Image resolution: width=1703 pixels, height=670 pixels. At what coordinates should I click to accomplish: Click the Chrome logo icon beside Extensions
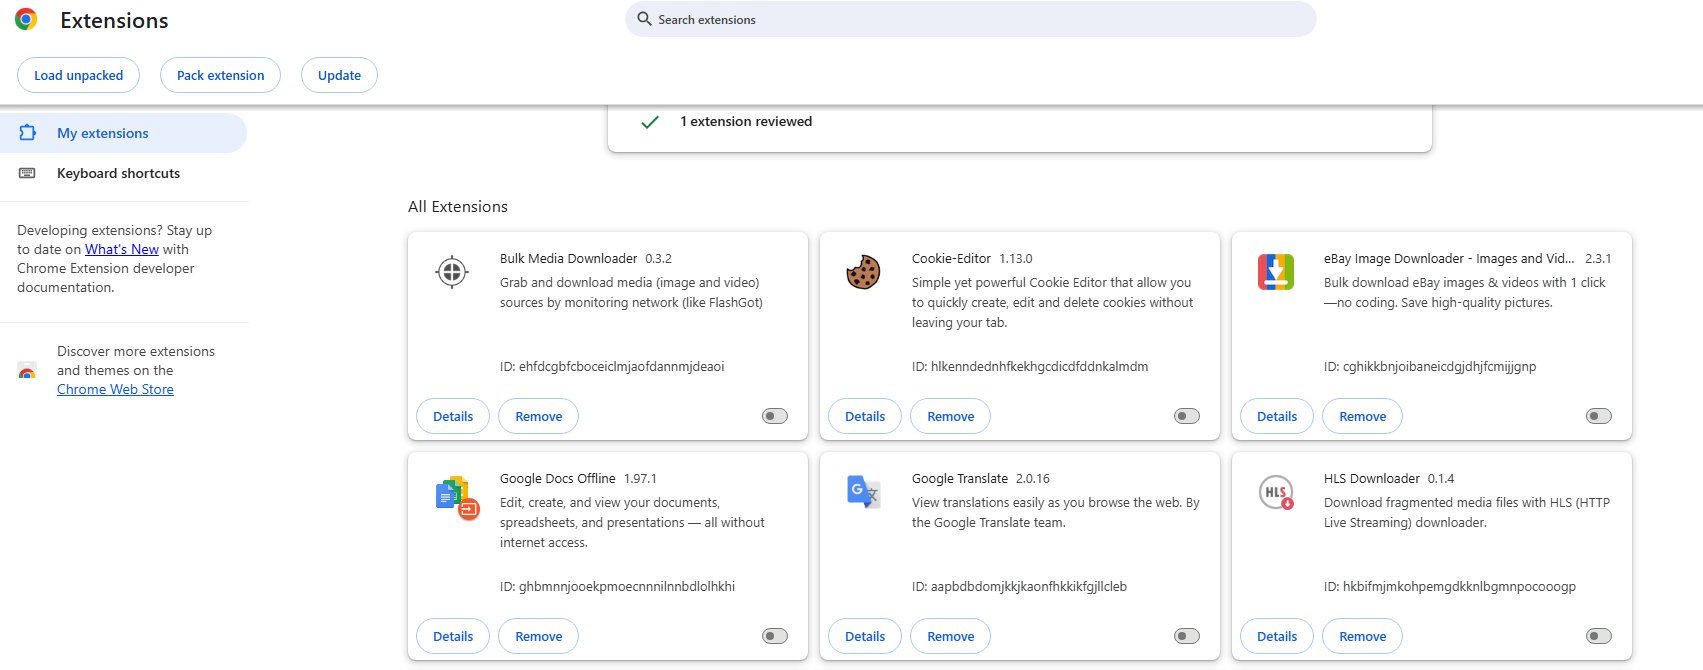[x=26, y=19]
